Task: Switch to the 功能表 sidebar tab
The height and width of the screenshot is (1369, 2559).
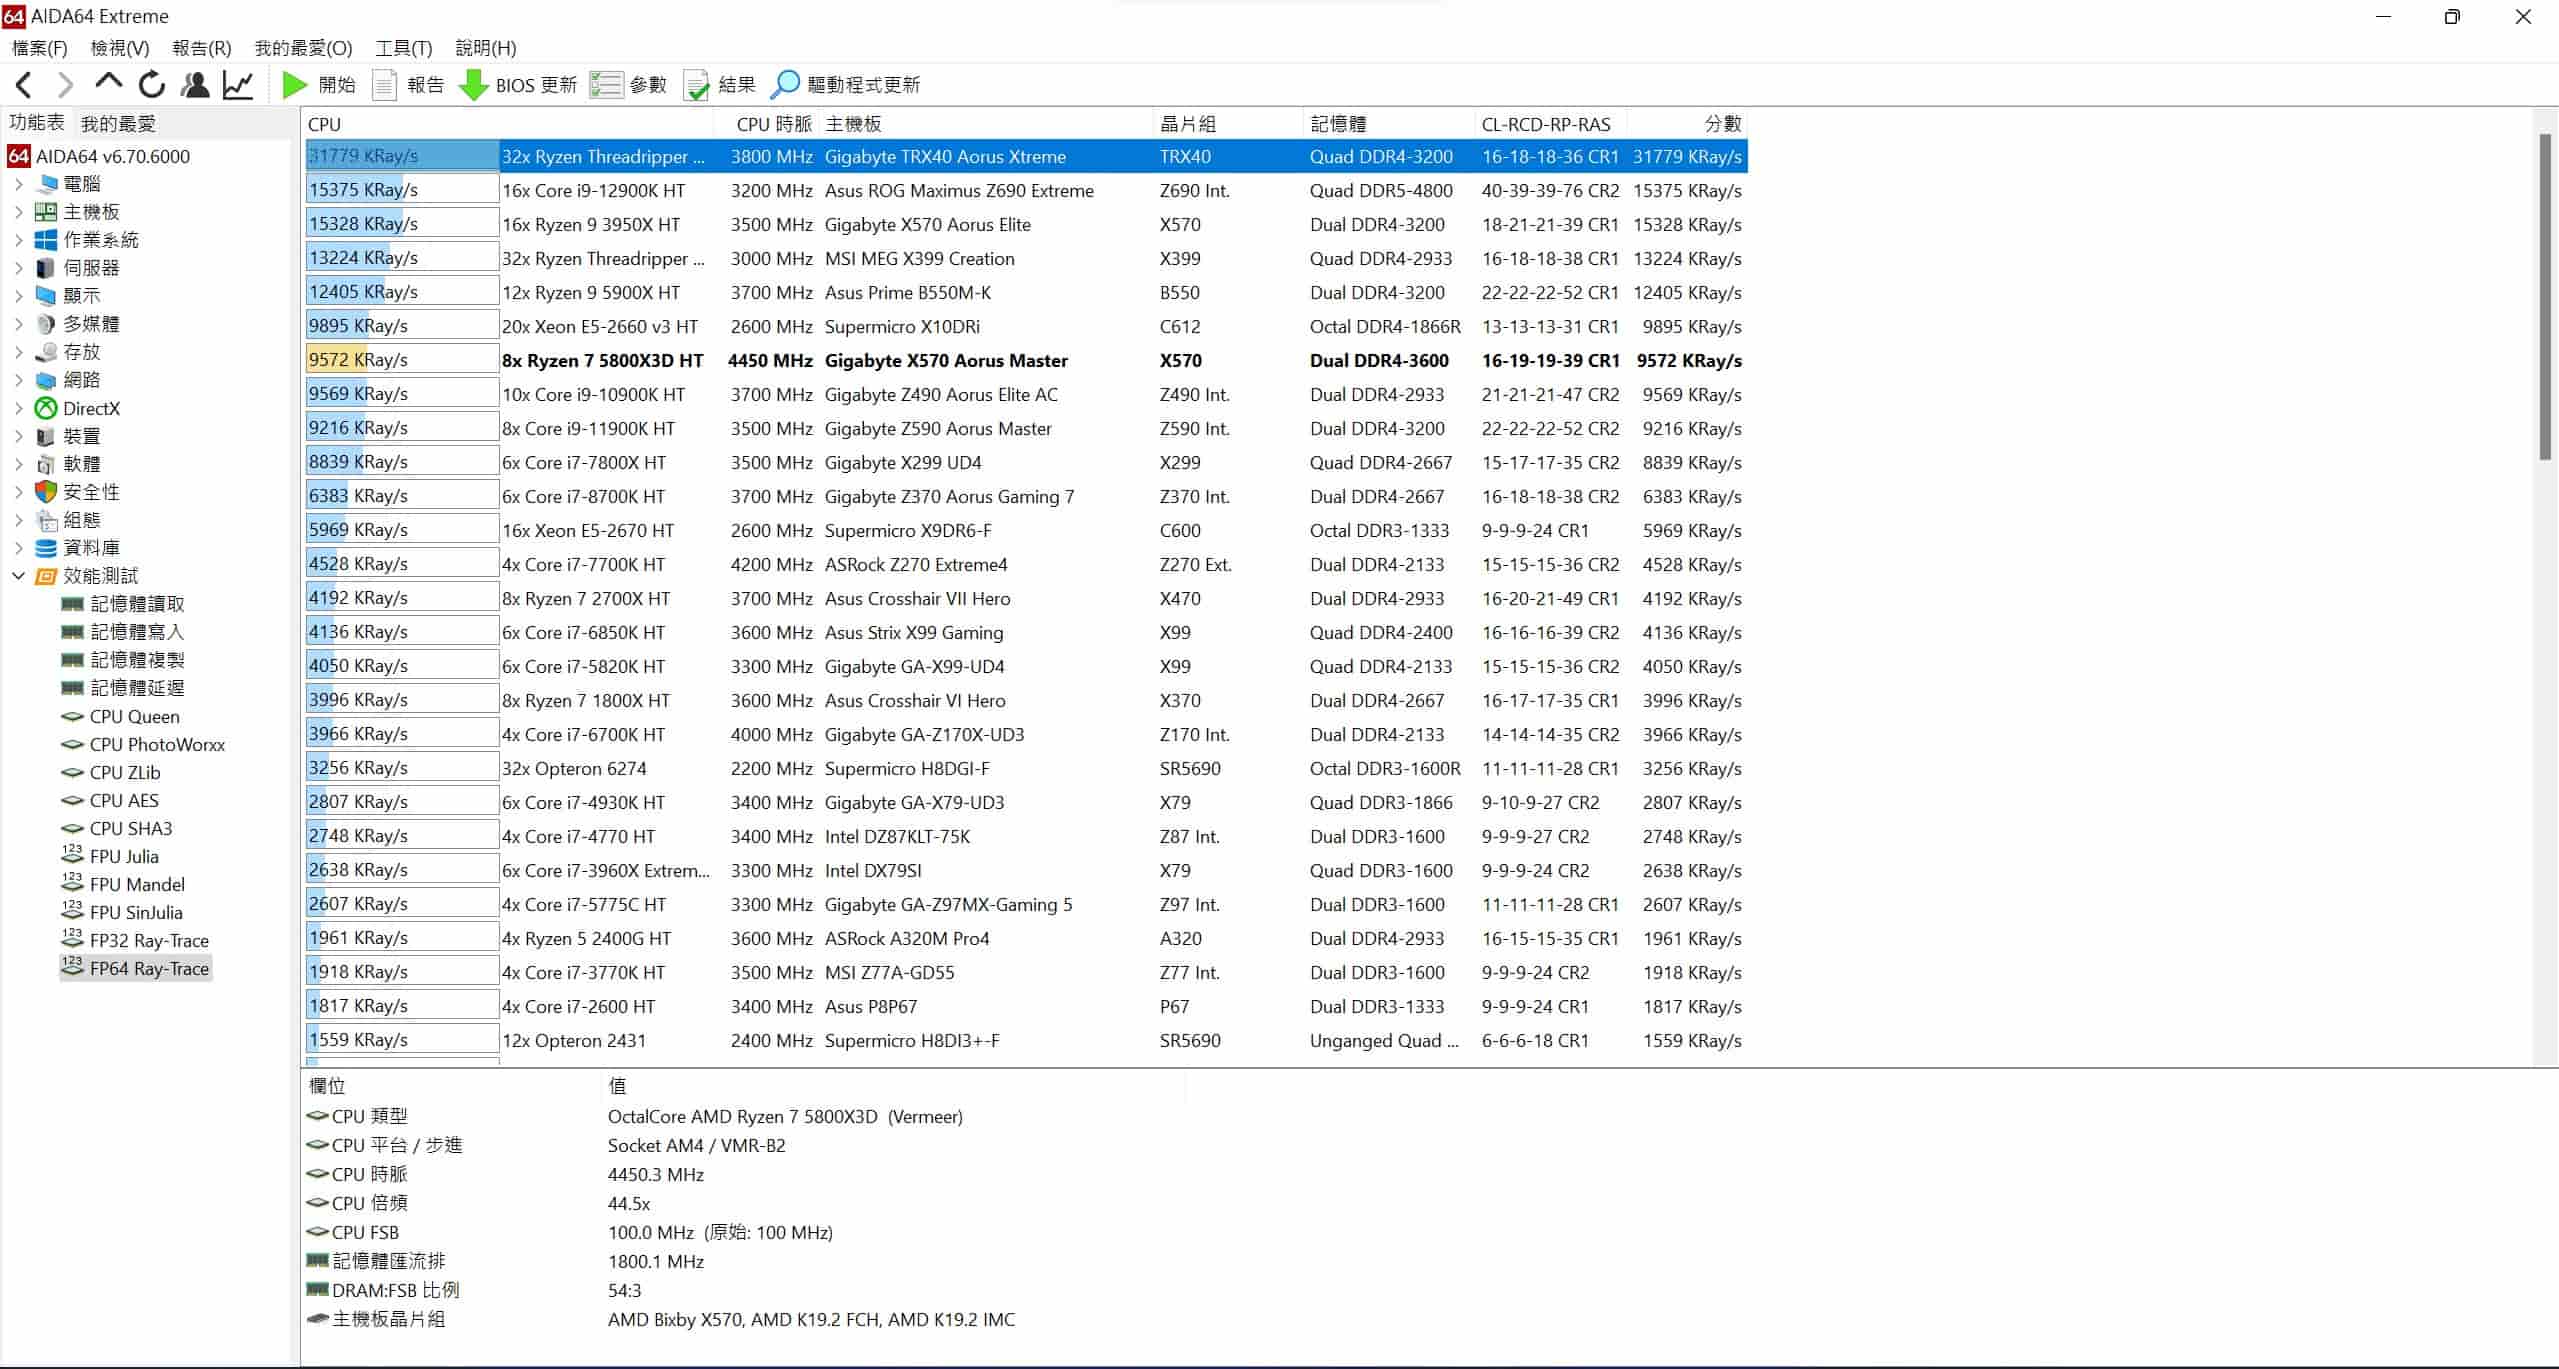Action: (37, 122)
